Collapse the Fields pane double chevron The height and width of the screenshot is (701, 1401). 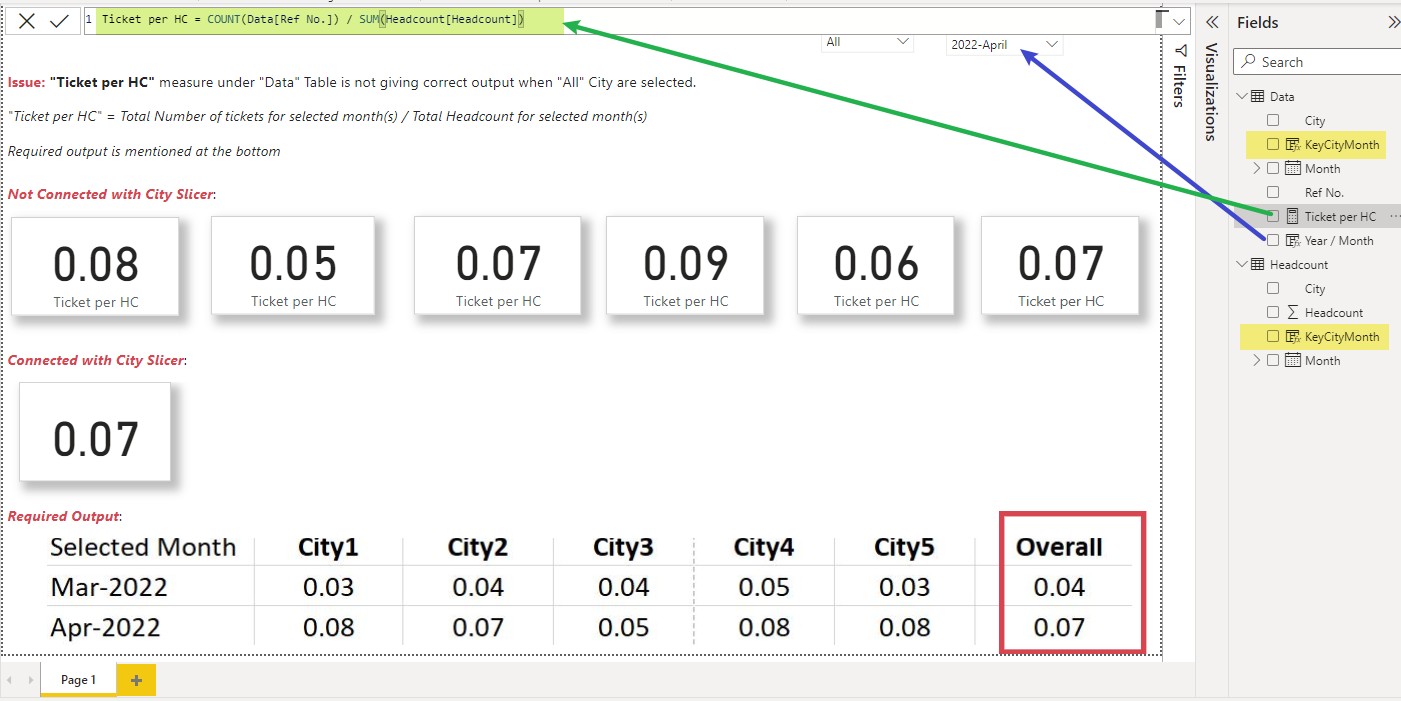[x=1393, y=22]
